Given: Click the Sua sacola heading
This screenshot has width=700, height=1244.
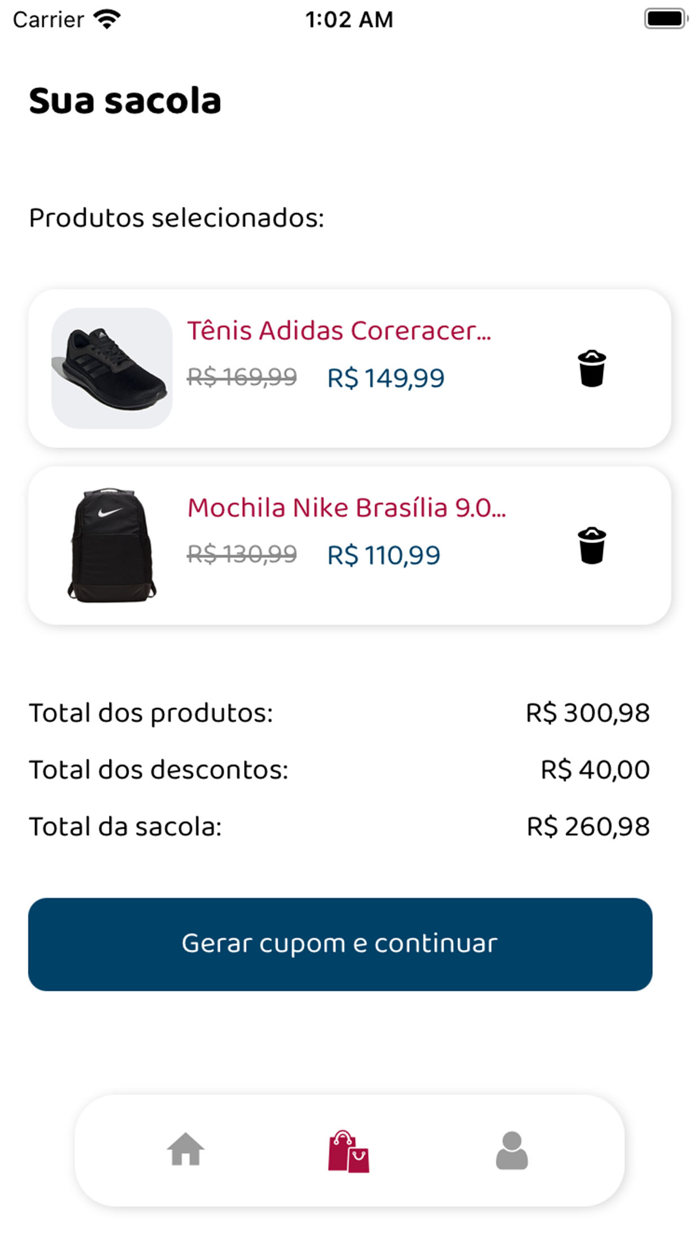Looking at the screenshot, I should 125,100.
